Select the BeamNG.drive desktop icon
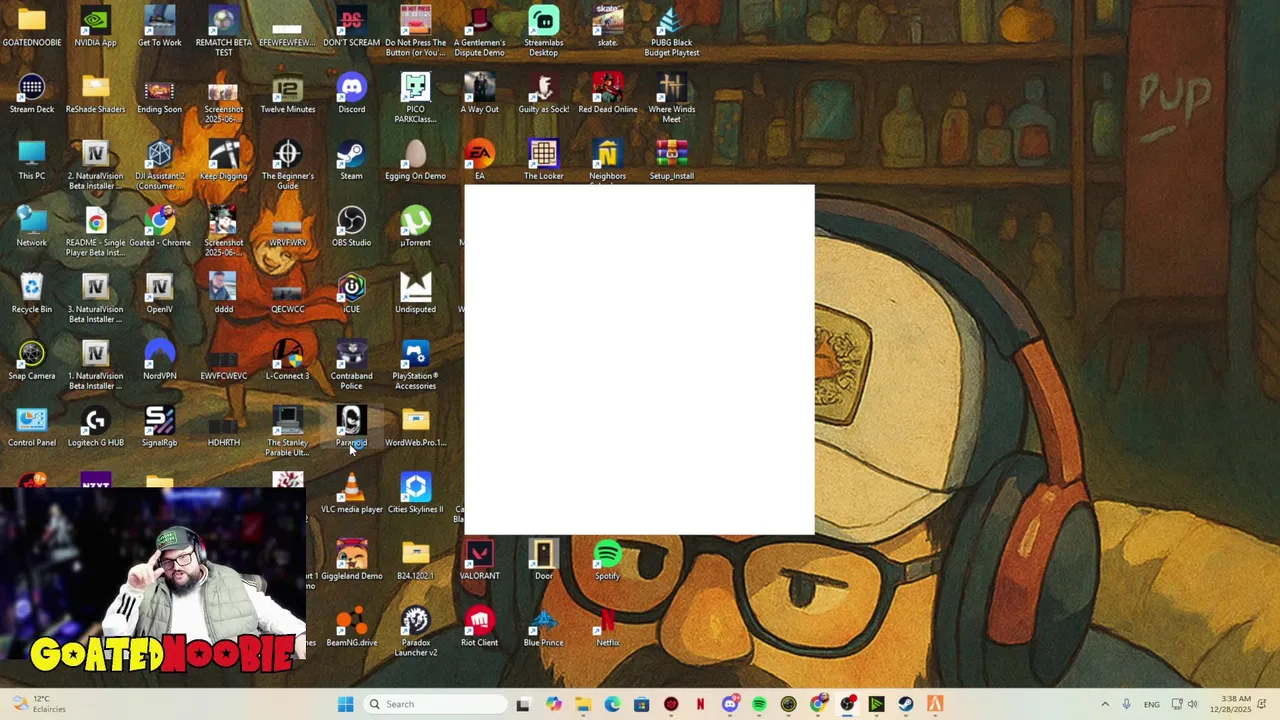Viewport: 1280px width, 720px height. pyautogui.click(x=351, y=627)
